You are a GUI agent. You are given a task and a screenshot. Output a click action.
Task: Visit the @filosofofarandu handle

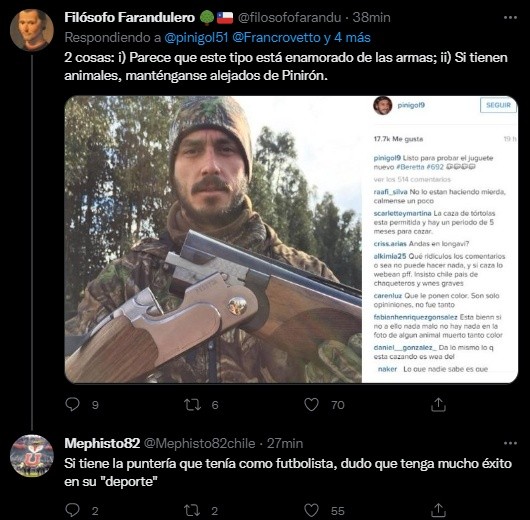pos(289,18)
